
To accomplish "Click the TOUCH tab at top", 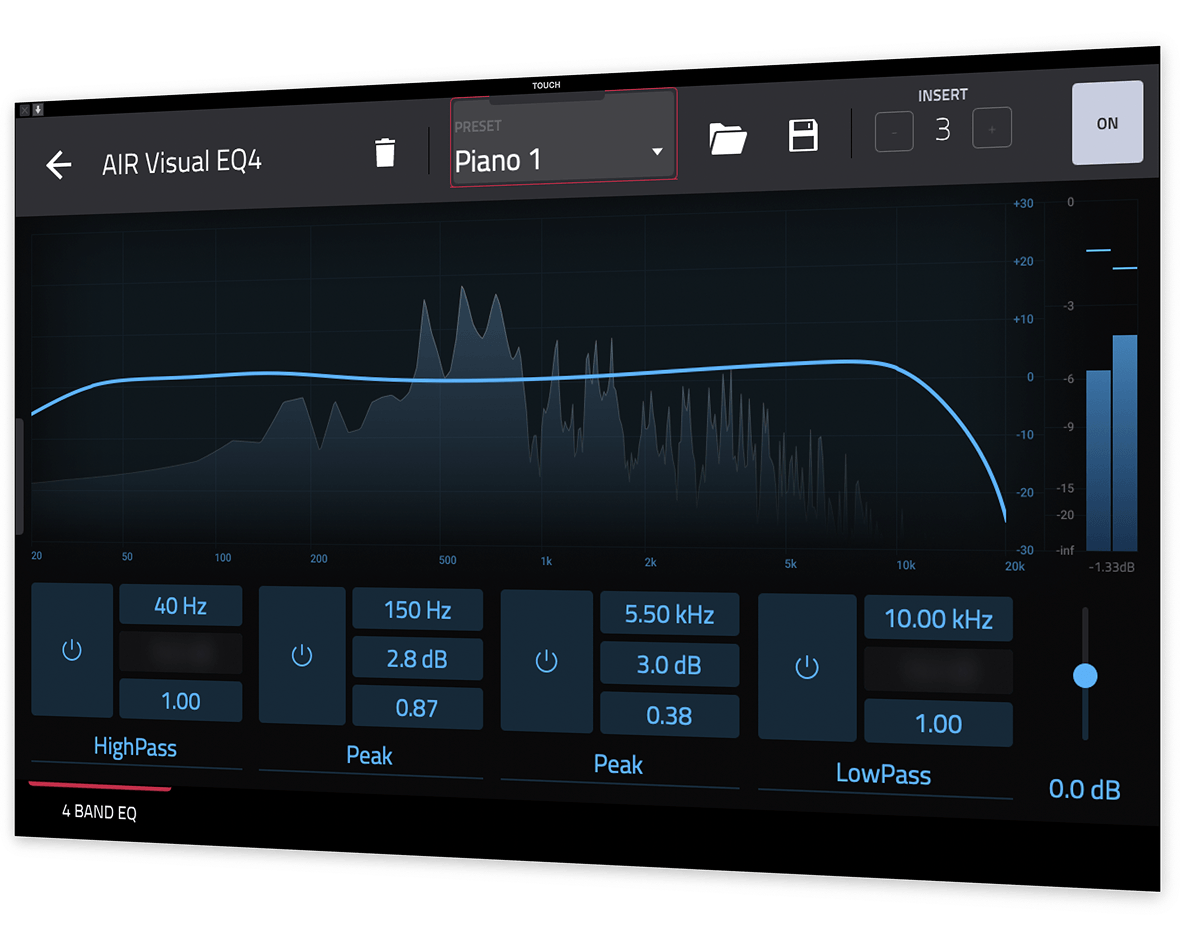I will point(546,86).
